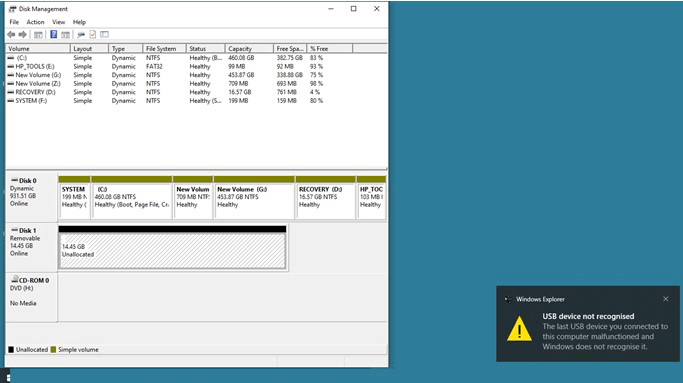Click the Back arrow toolbar icon
Image resolution: width=683 pixels, height=383 pixels.
pos(11,34)
